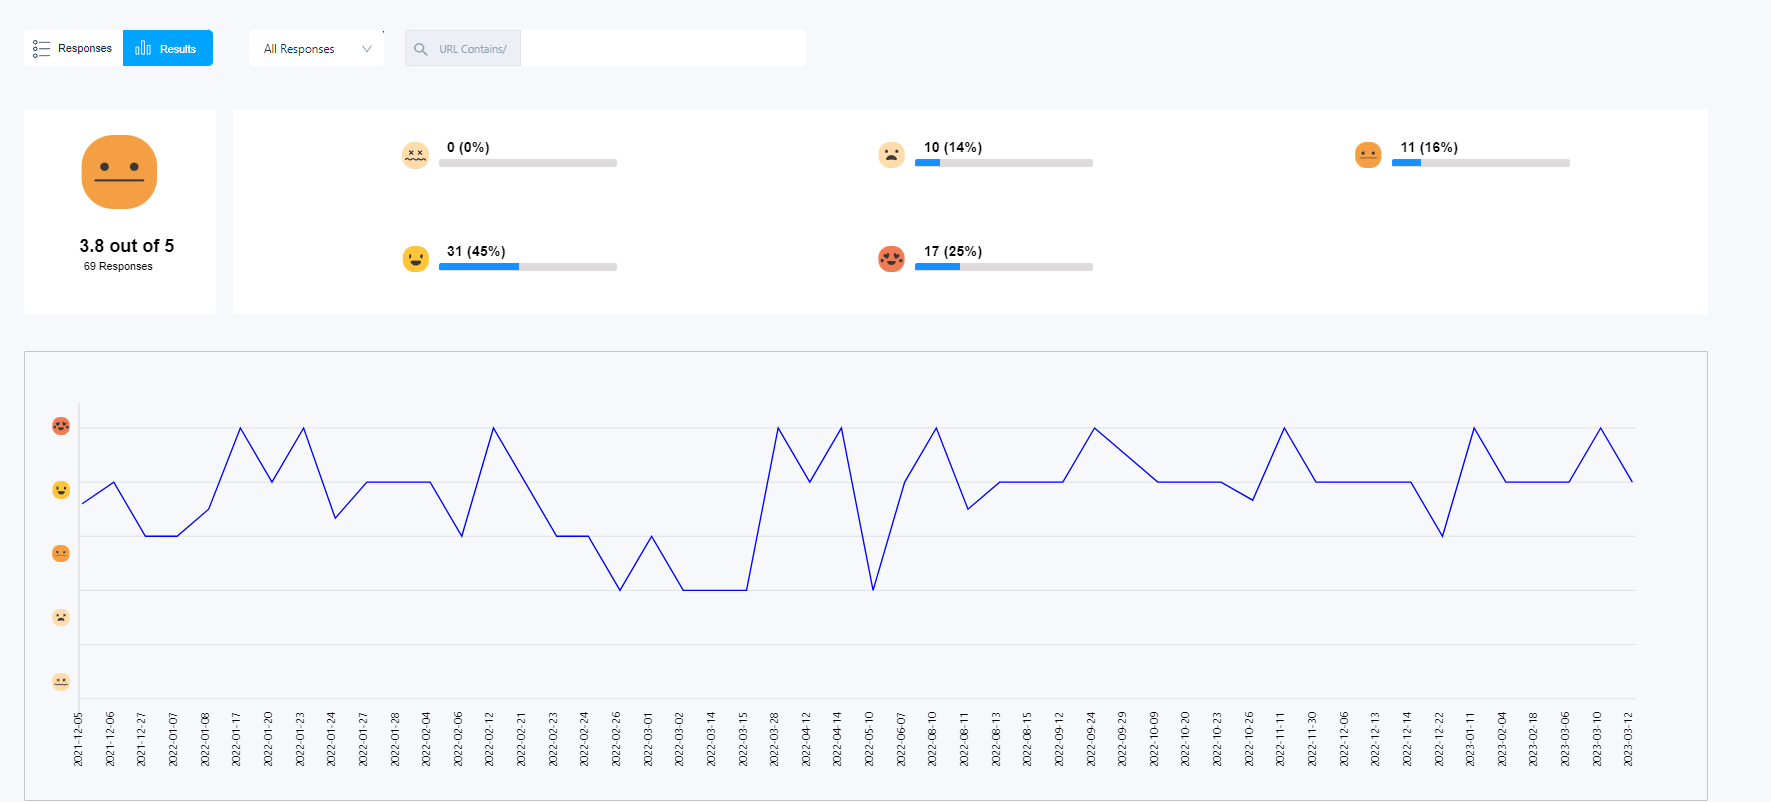Click the happy face emoji with 31 (45%)

[415, 259]
